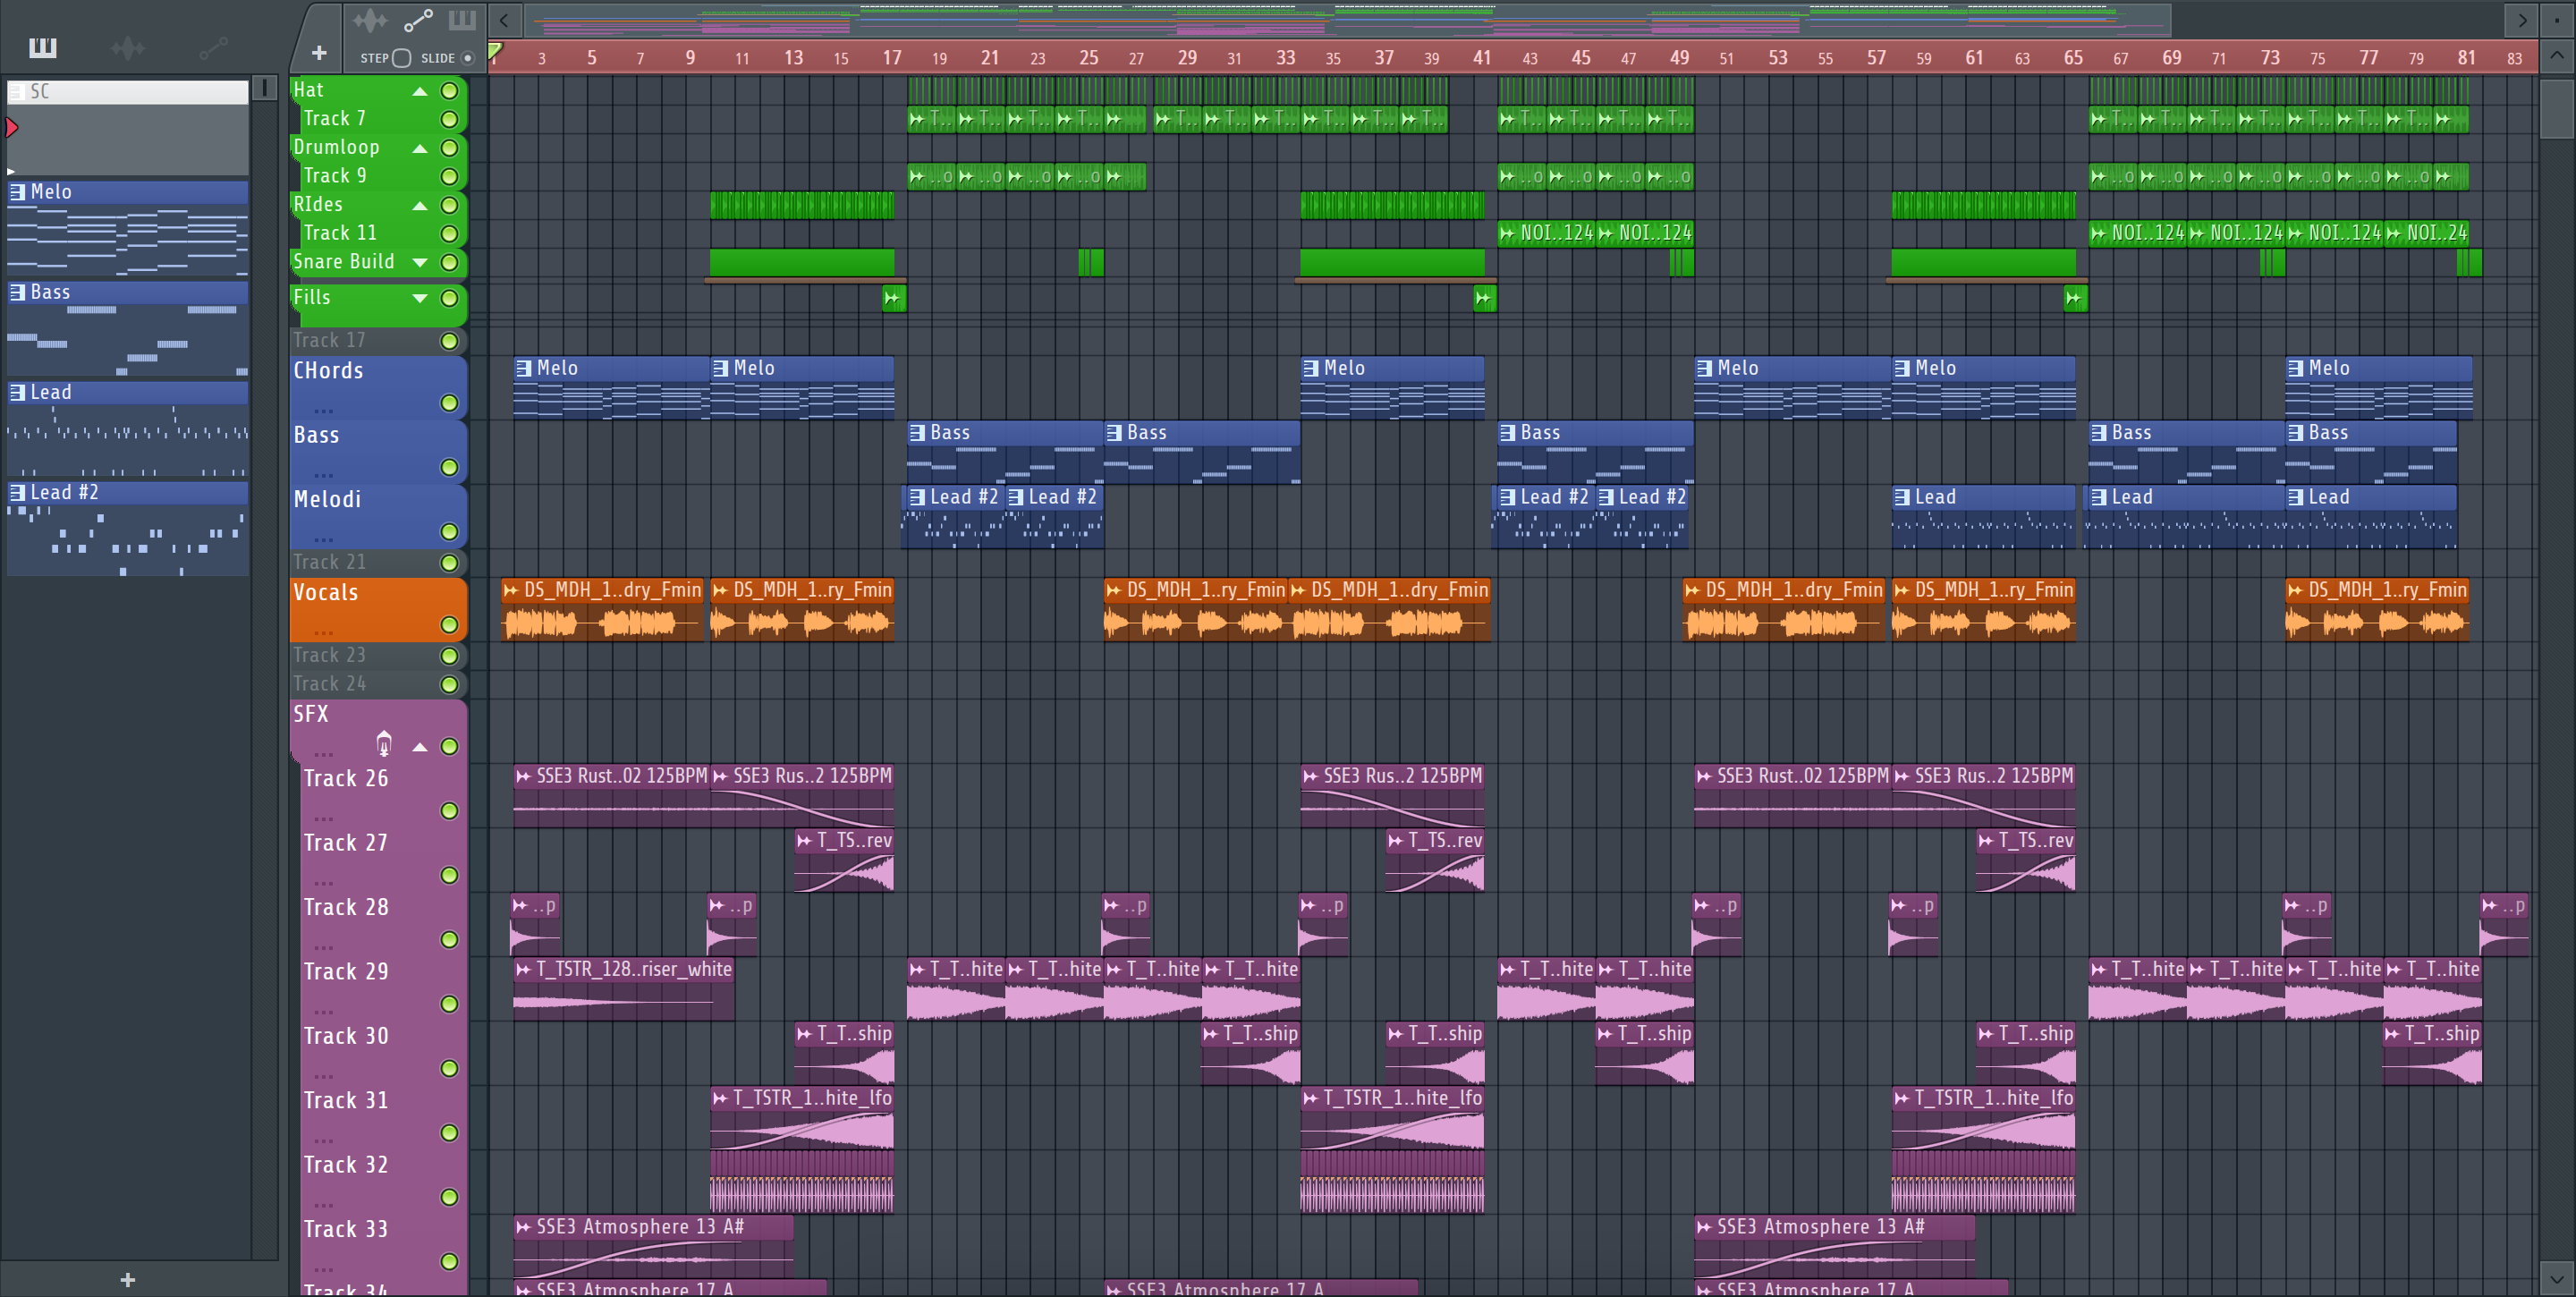This screenshot has height=1297, width=2576.
Task: Select the Lead #2 pattern in picker
Action: (128, 528)
